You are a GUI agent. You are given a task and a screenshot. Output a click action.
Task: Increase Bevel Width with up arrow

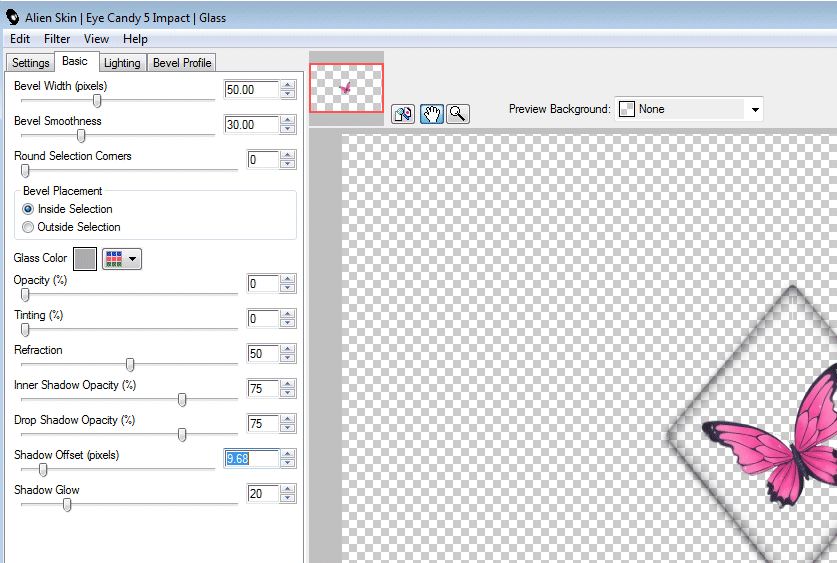tap(288, 85)
